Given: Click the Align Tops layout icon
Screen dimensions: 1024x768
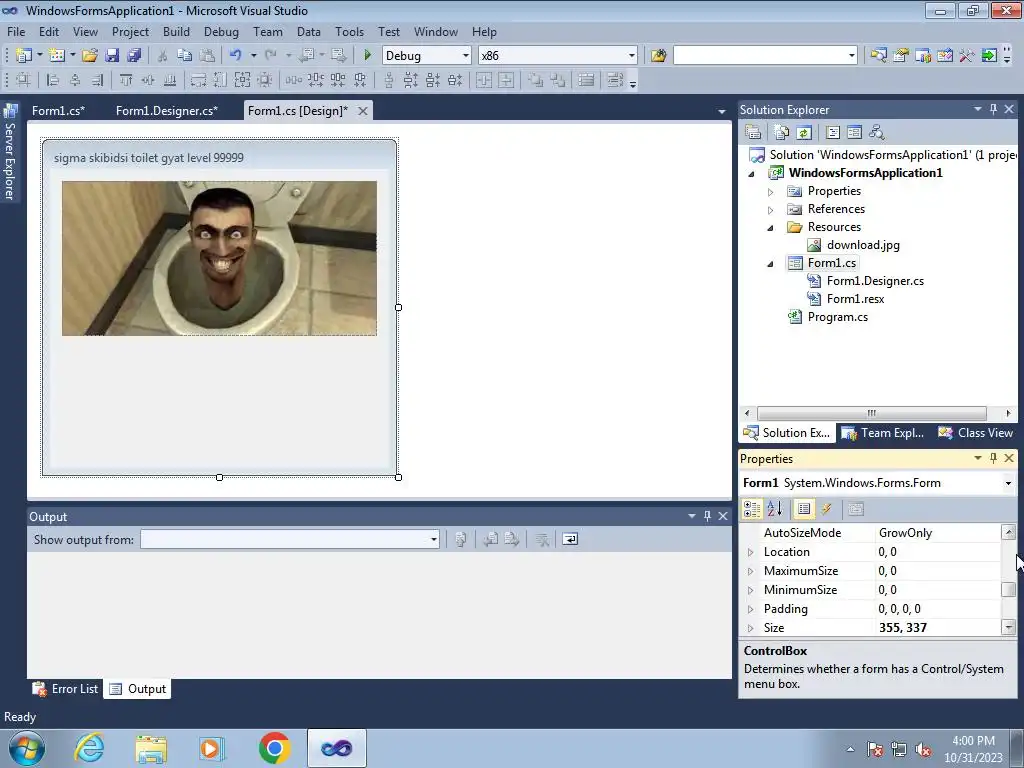Looking at the screenshot, I should point(125,80).
